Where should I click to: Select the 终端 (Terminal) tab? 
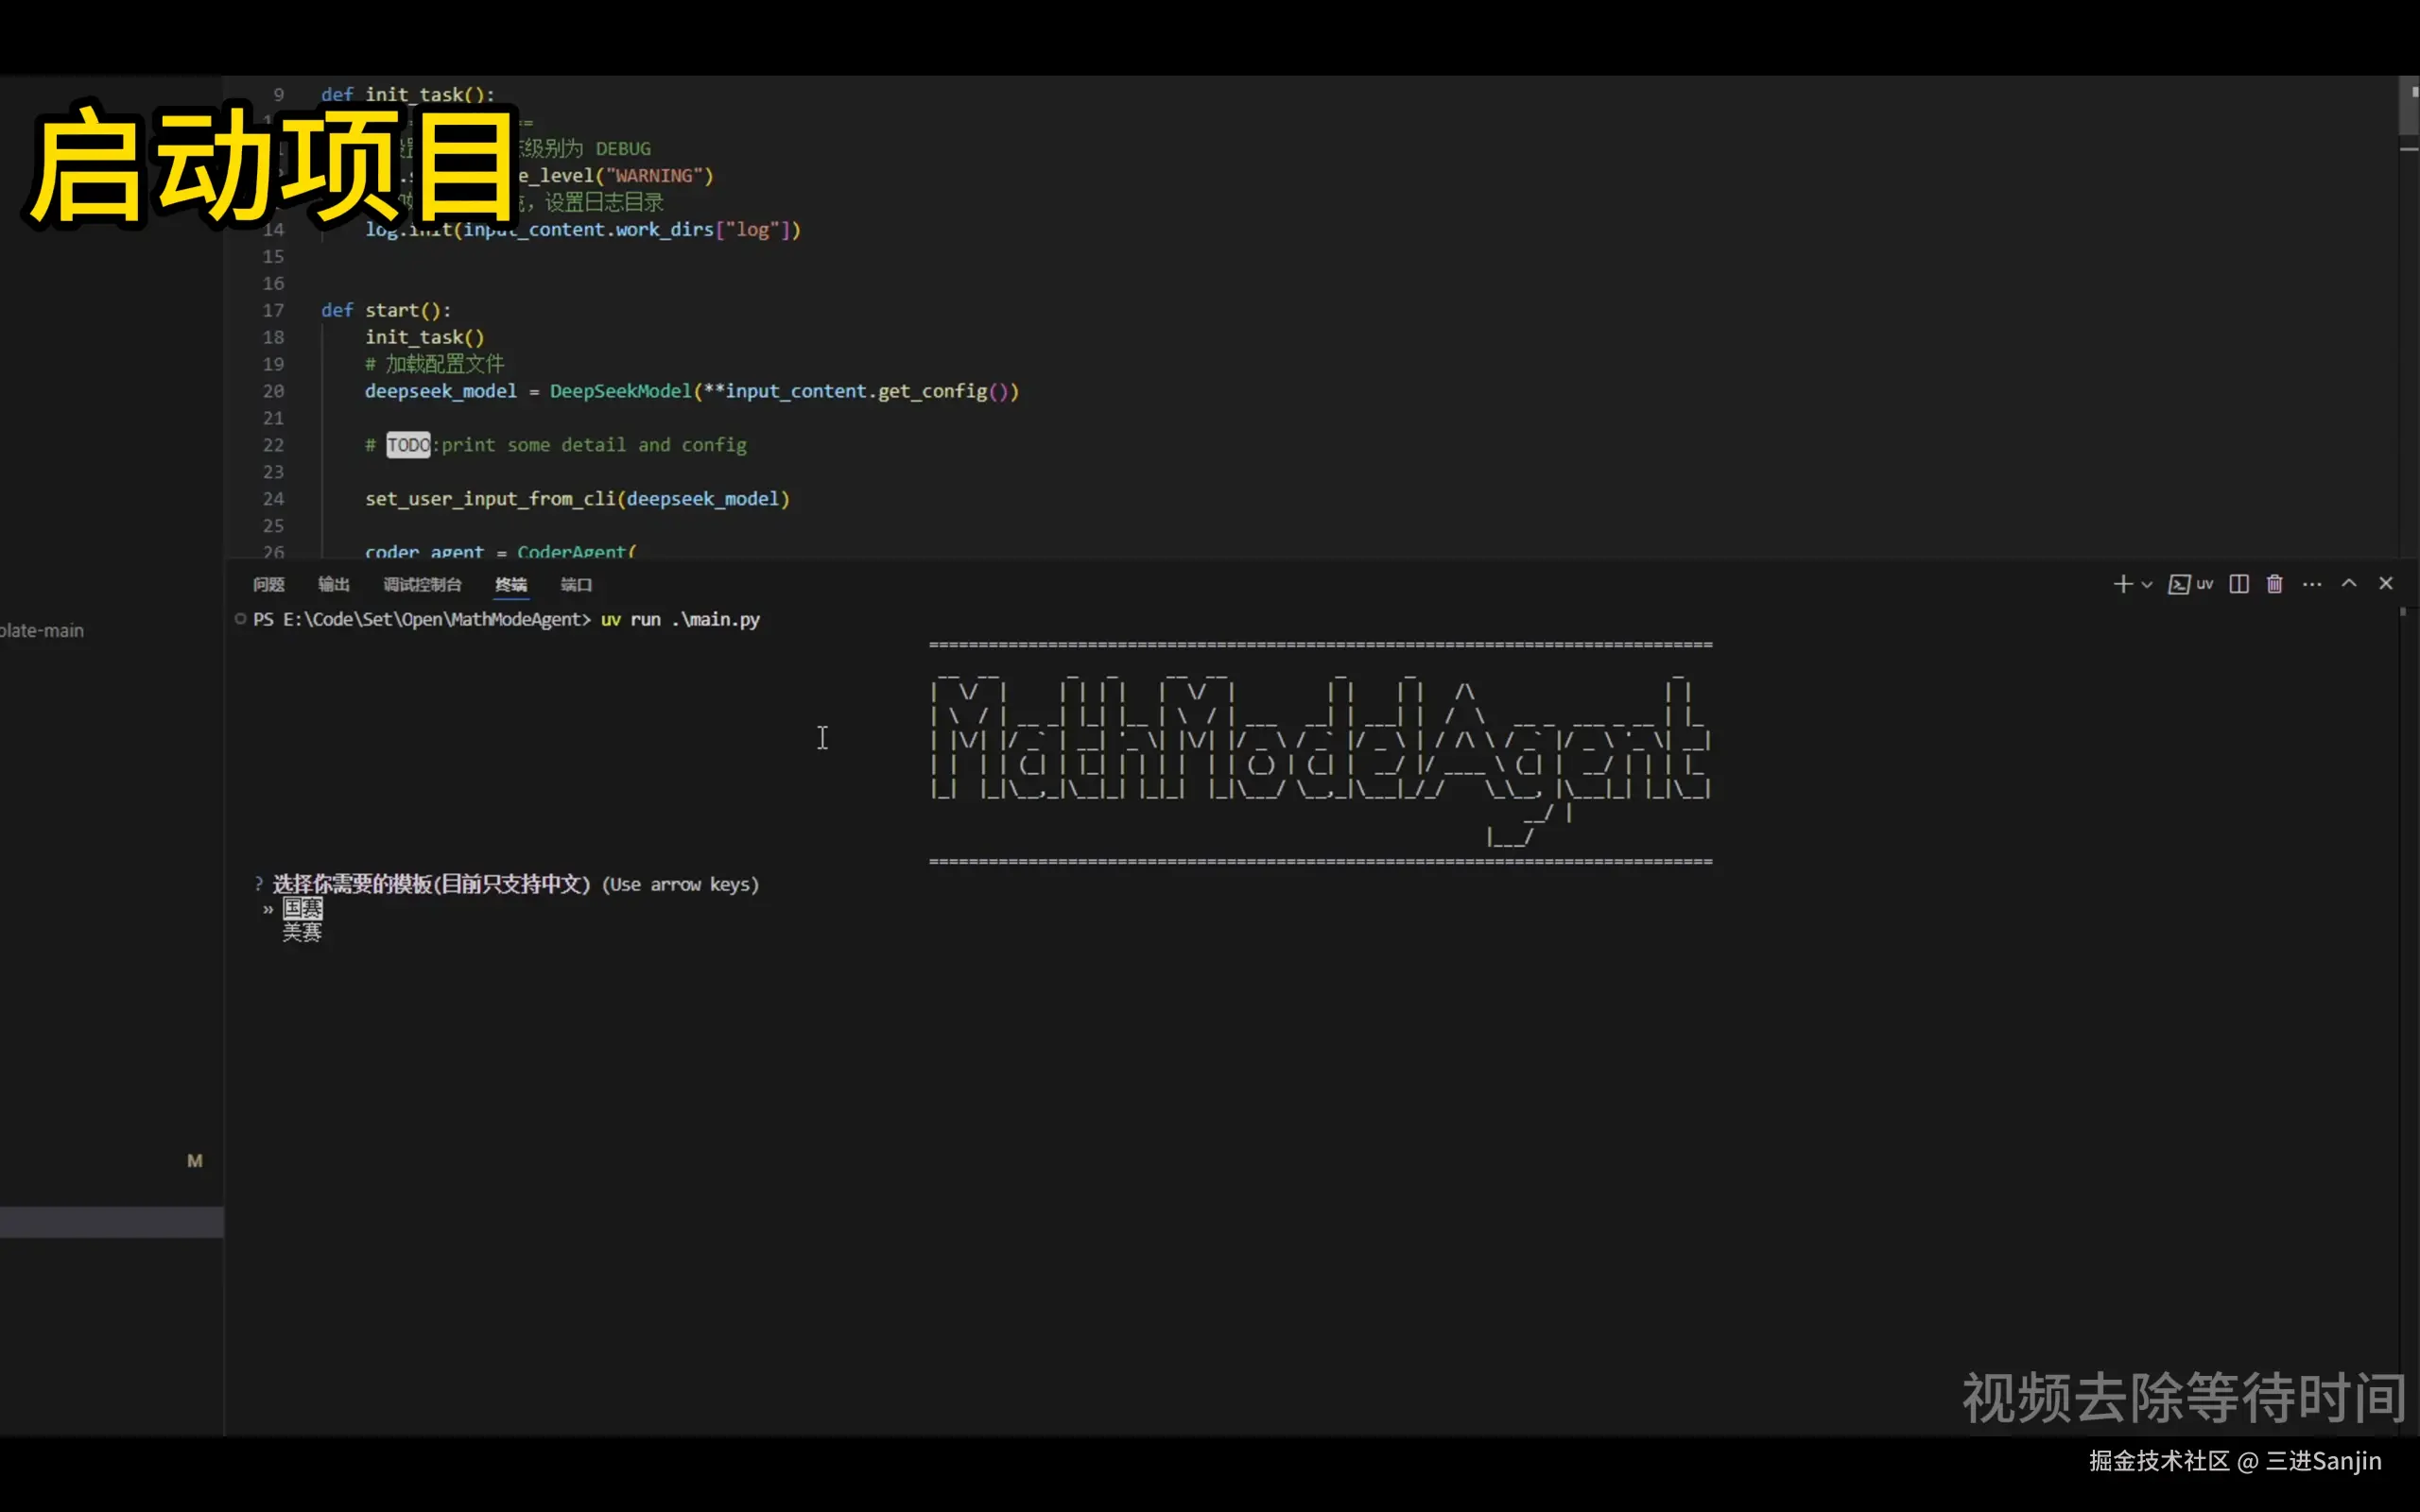point(510,585)
